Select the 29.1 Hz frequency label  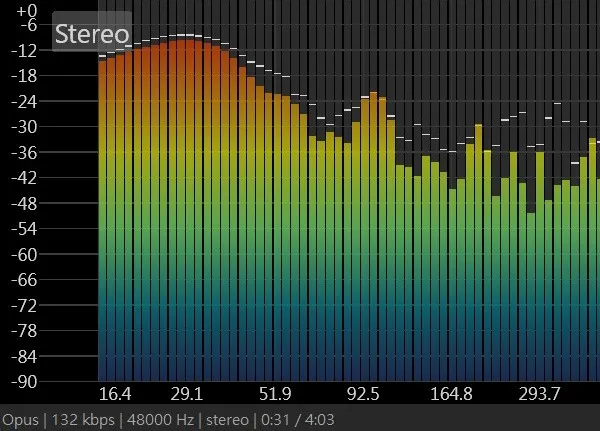tap(187, 392)
